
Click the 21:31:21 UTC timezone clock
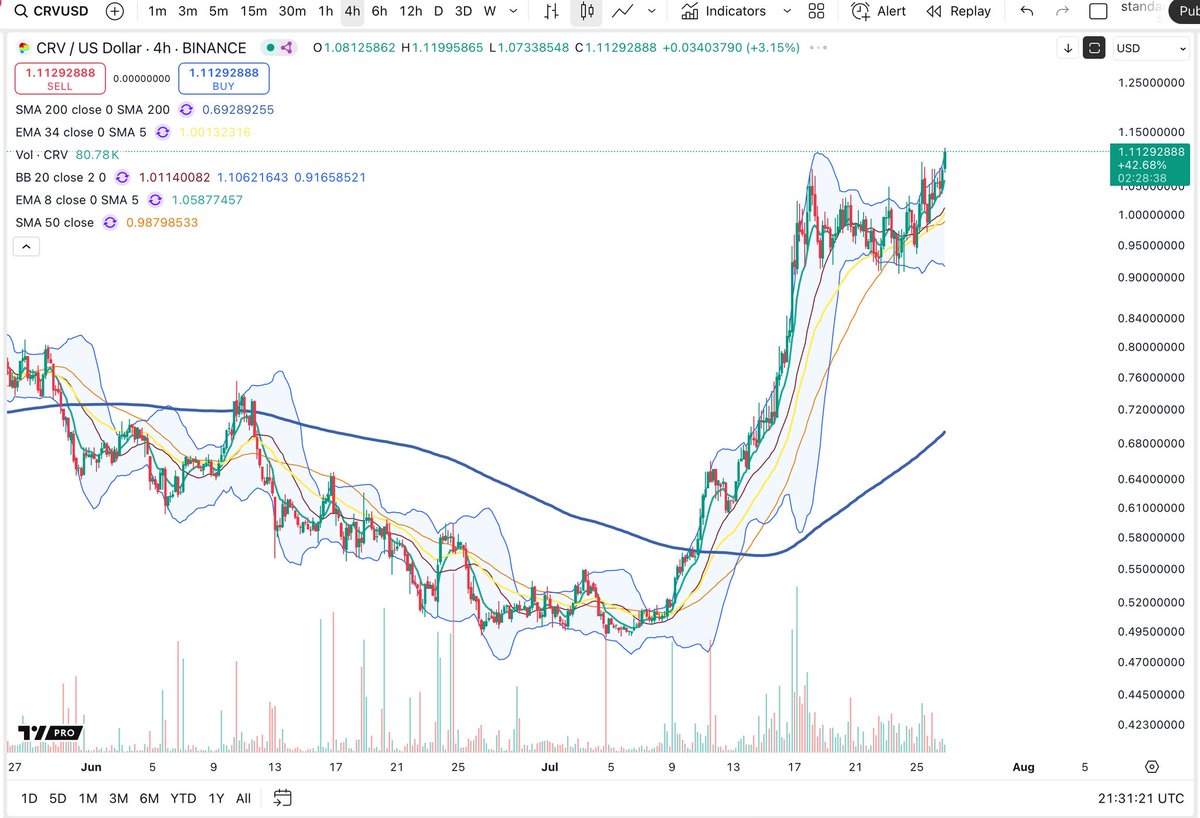point(1139,797)
